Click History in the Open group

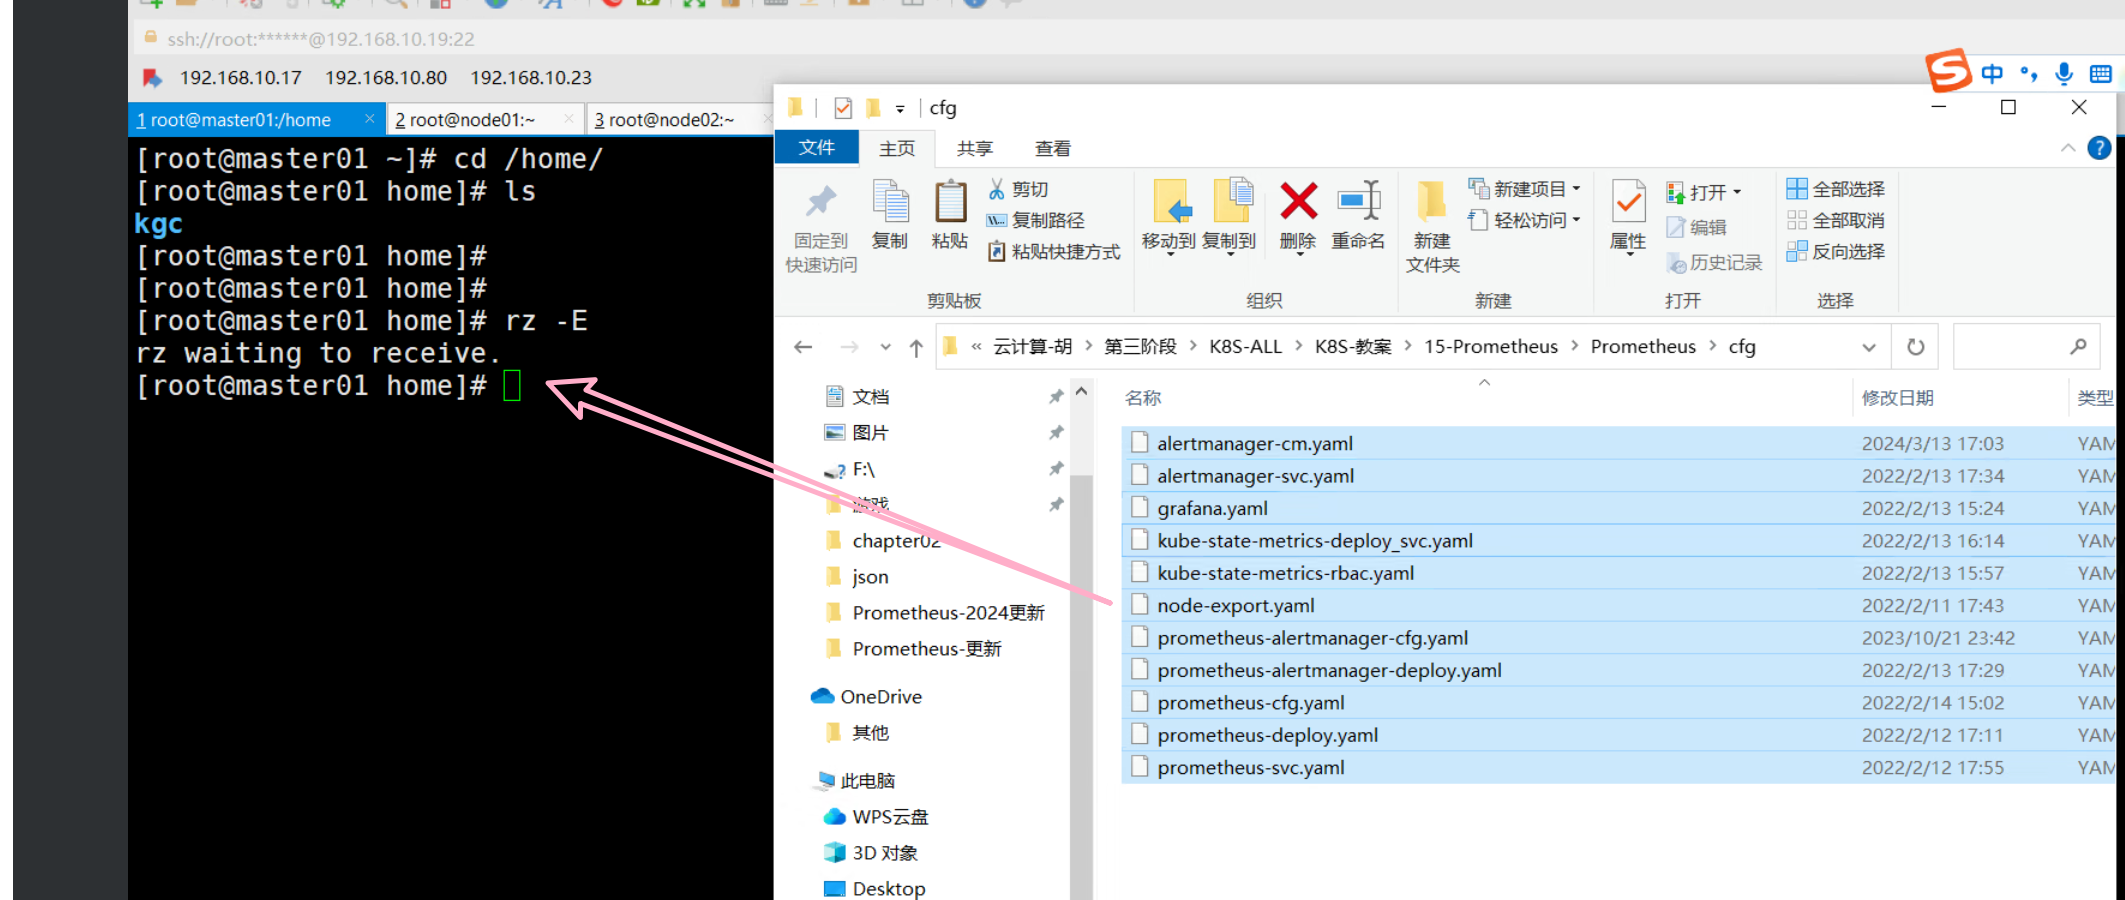click(1714, 262)
